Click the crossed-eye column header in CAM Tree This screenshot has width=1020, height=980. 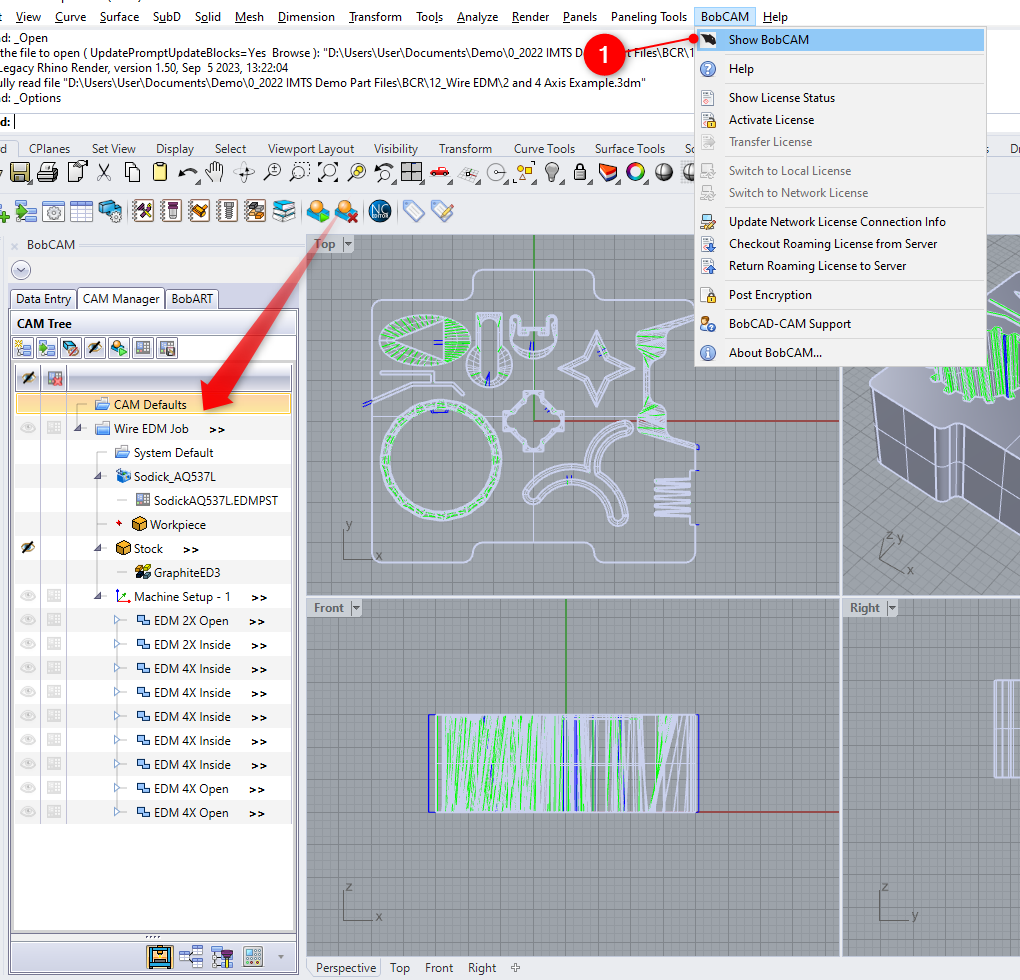coord(28,378)
